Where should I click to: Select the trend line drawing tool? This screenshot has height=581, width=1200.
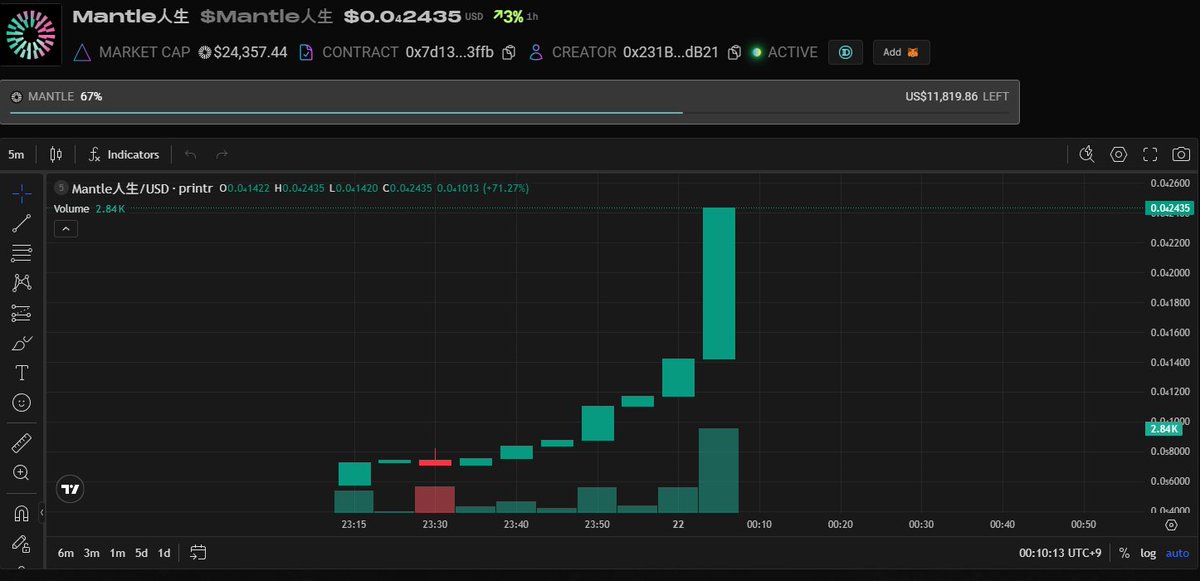tap(21, 224)
